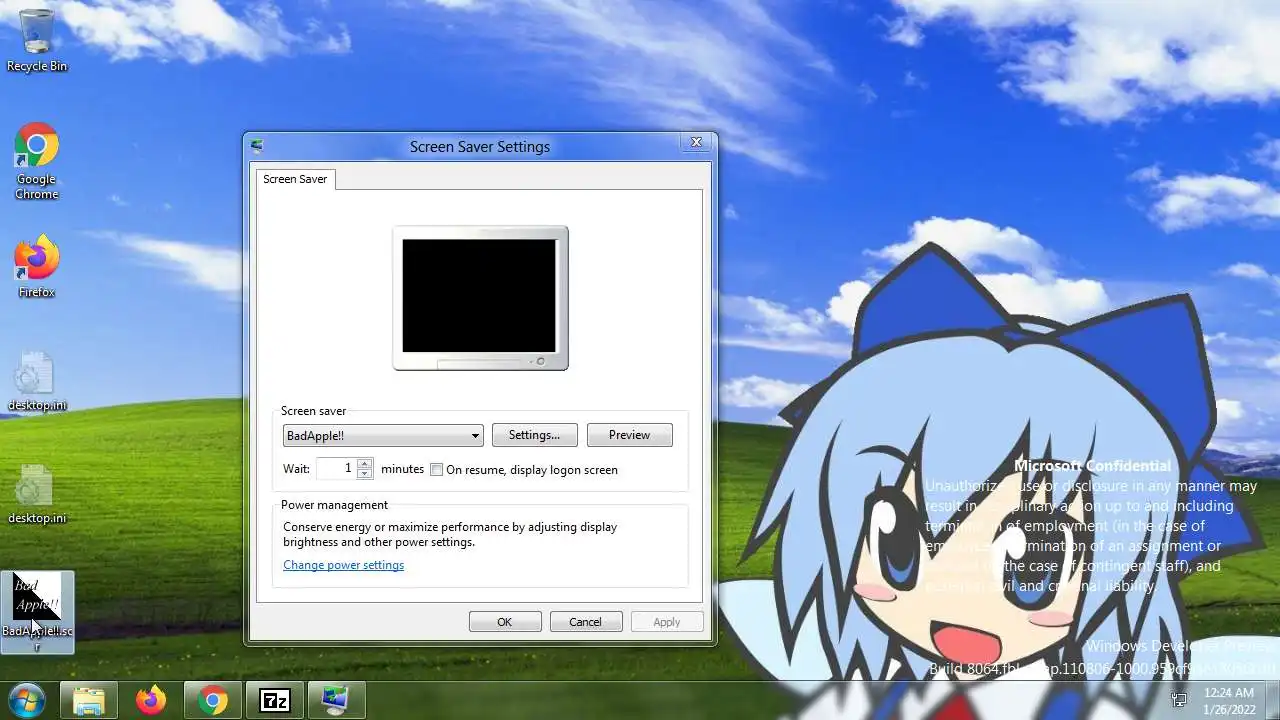Screen dimensions: 1280x720
Task: Confirm with the OK button
Action: [x=505, y=622]
